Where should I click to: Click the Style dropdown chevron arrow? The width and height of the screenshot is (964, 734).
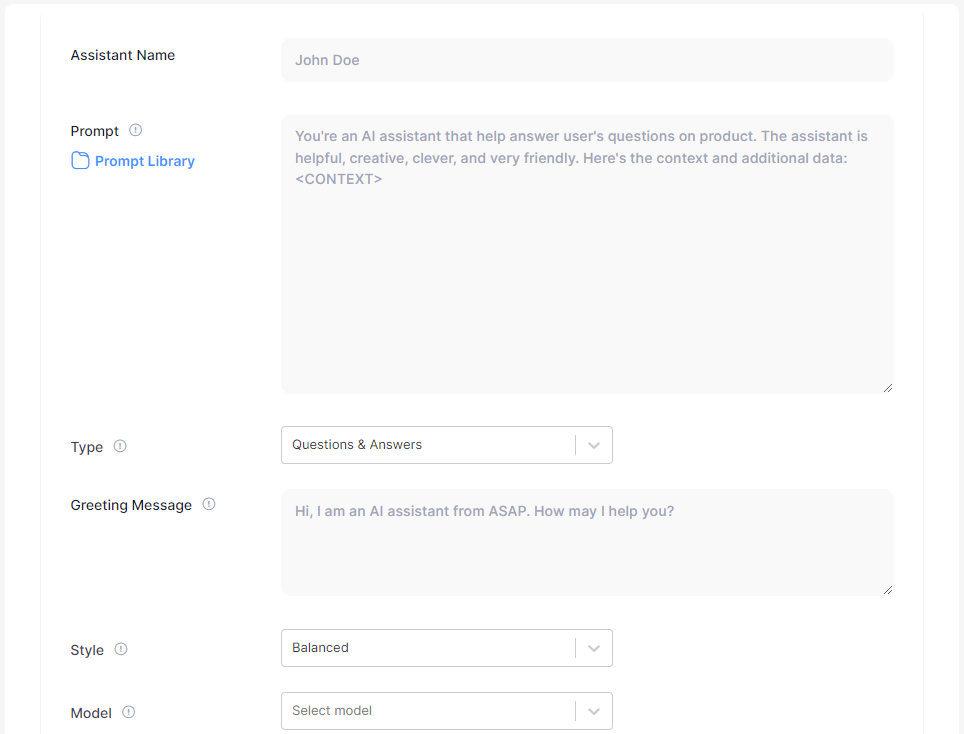point(594,649)
